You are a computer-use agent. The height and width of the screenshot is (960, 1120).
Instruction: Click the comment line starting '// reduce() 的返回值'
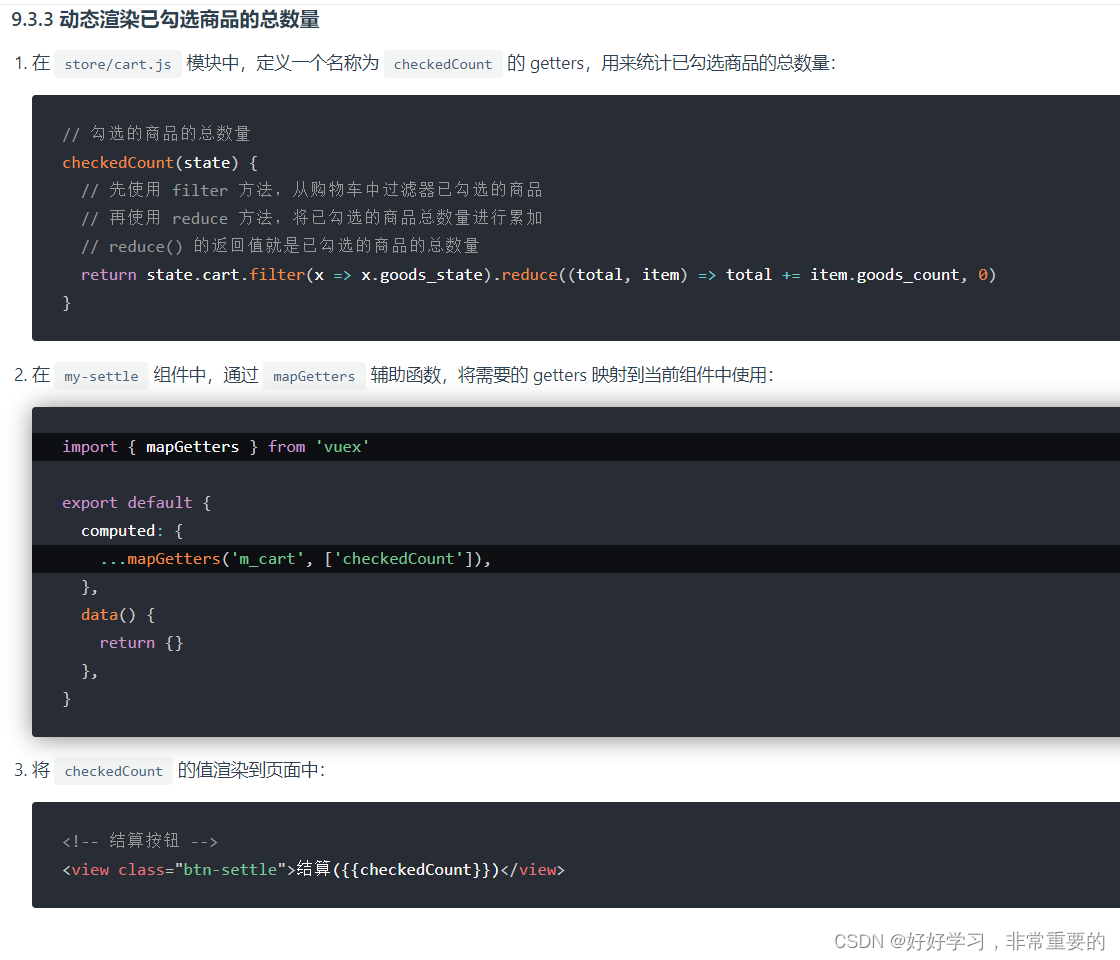coord(280,246)
